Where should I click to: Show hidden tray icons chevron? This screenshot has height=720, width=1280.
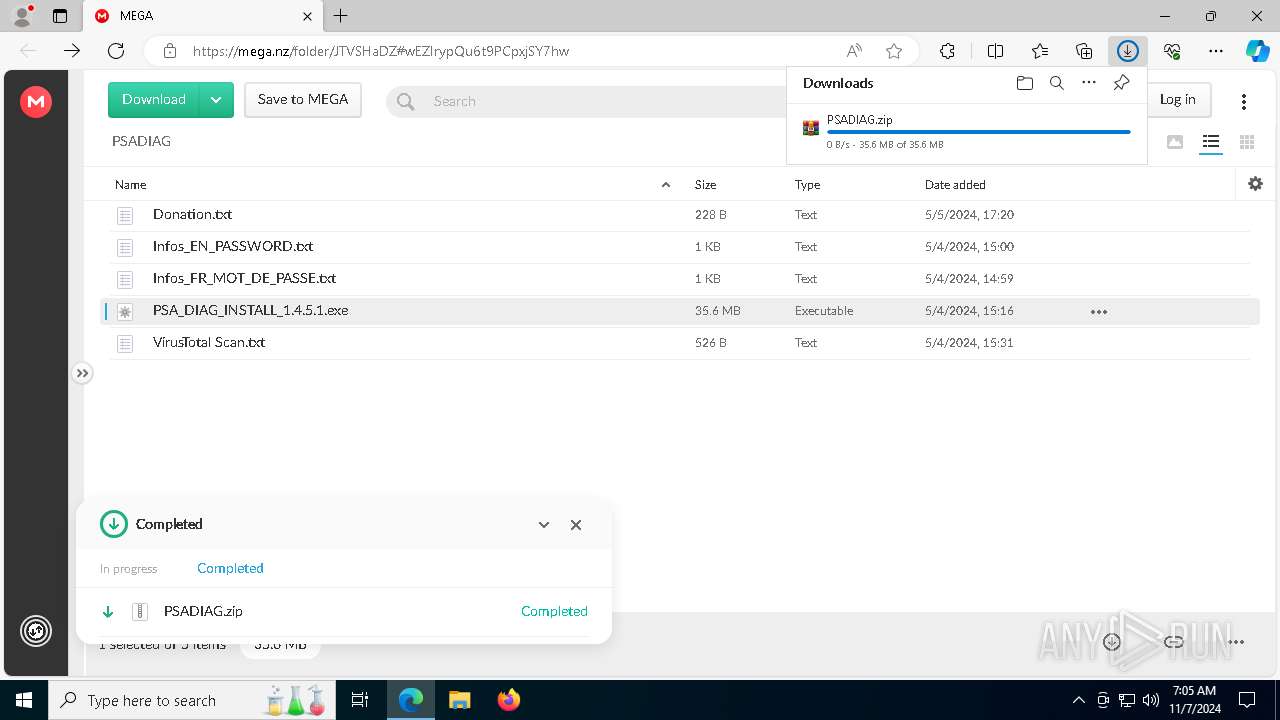[1078, 700]
